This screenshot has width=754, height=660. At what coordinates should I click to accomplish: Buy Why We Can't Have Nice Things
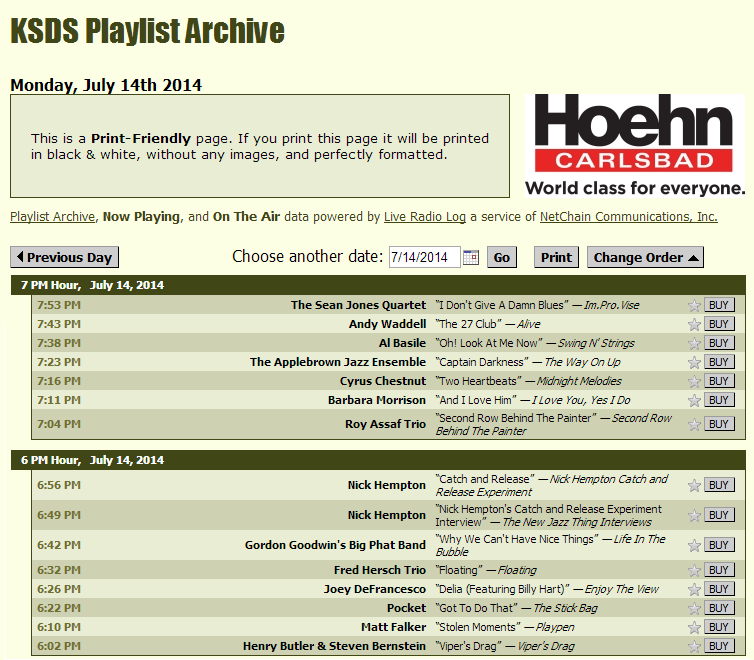[719, 545]
